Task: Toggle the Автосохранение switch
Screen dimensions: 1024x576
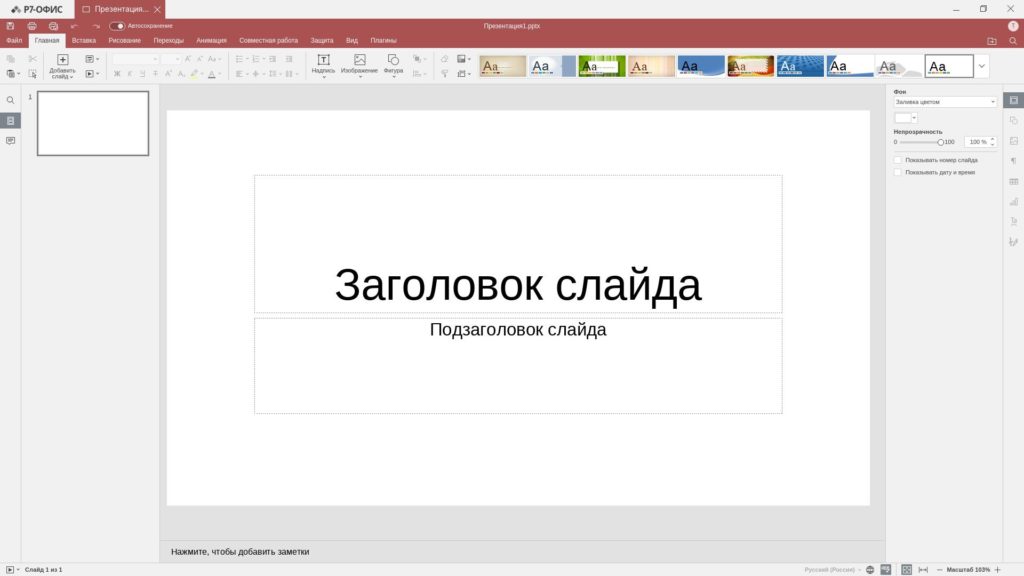Action: pos(117,26)
